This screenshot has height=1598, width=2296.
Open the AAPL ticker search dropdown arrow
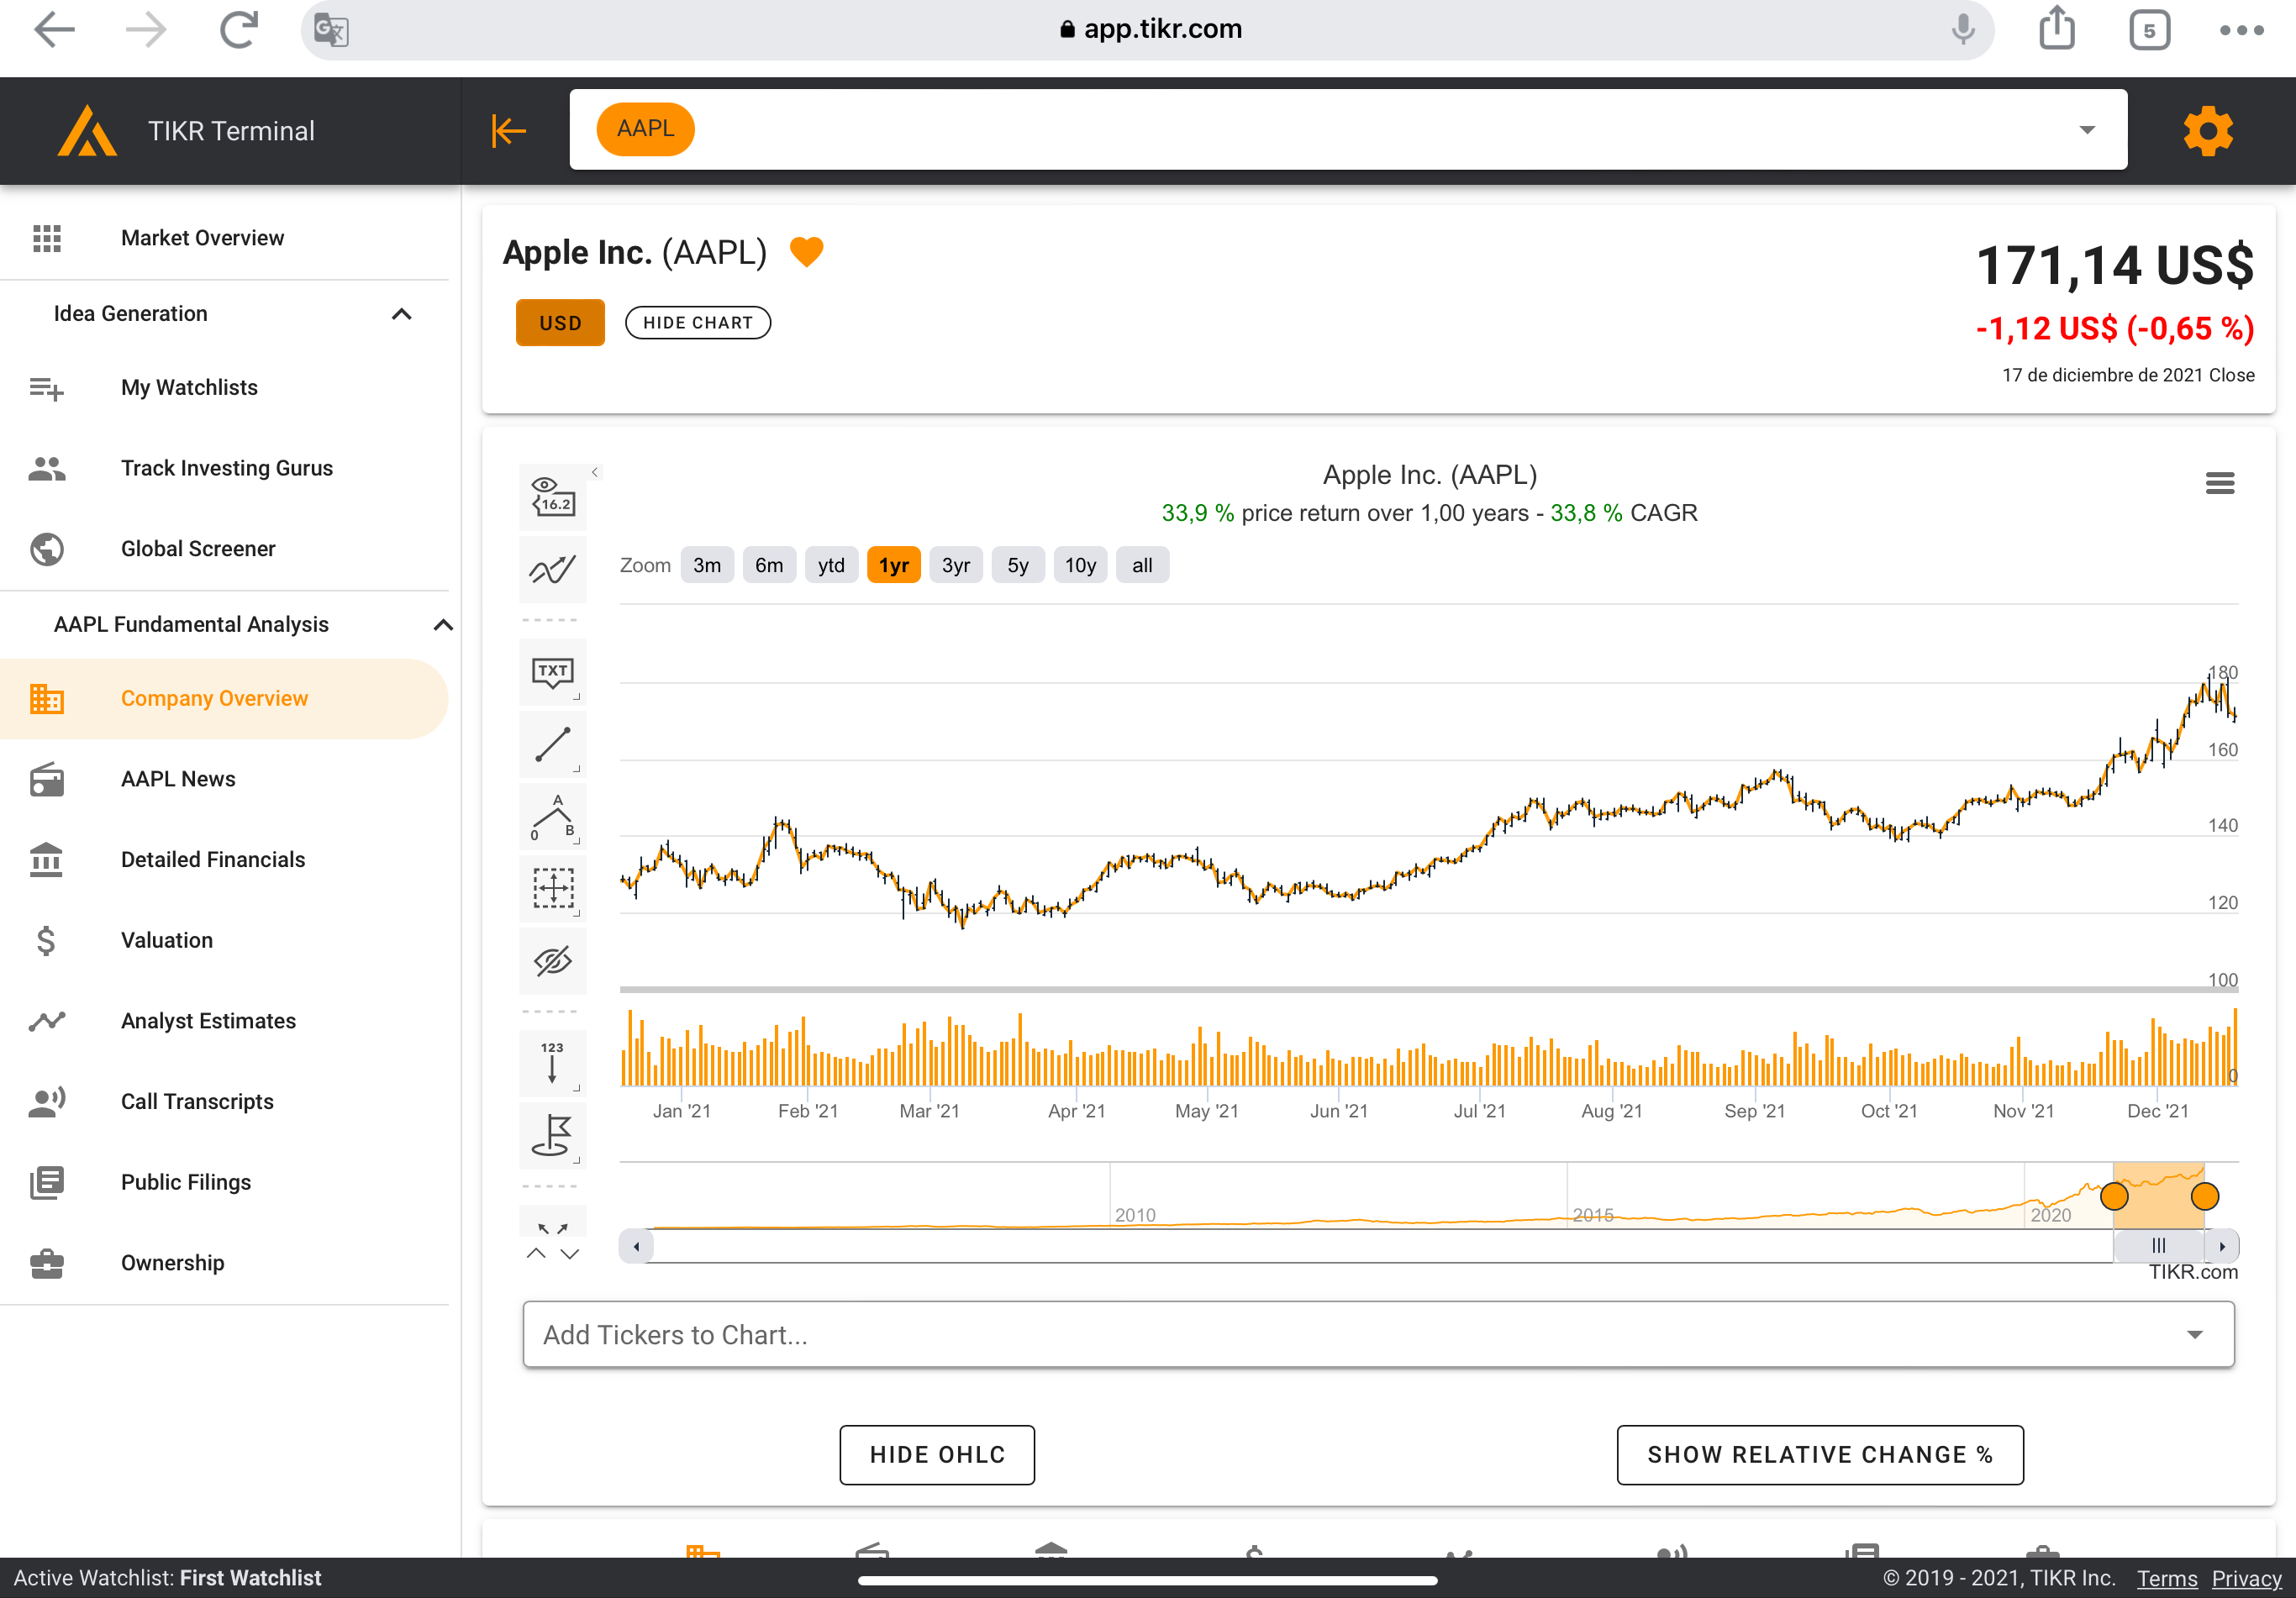(x=2087, y=130)
